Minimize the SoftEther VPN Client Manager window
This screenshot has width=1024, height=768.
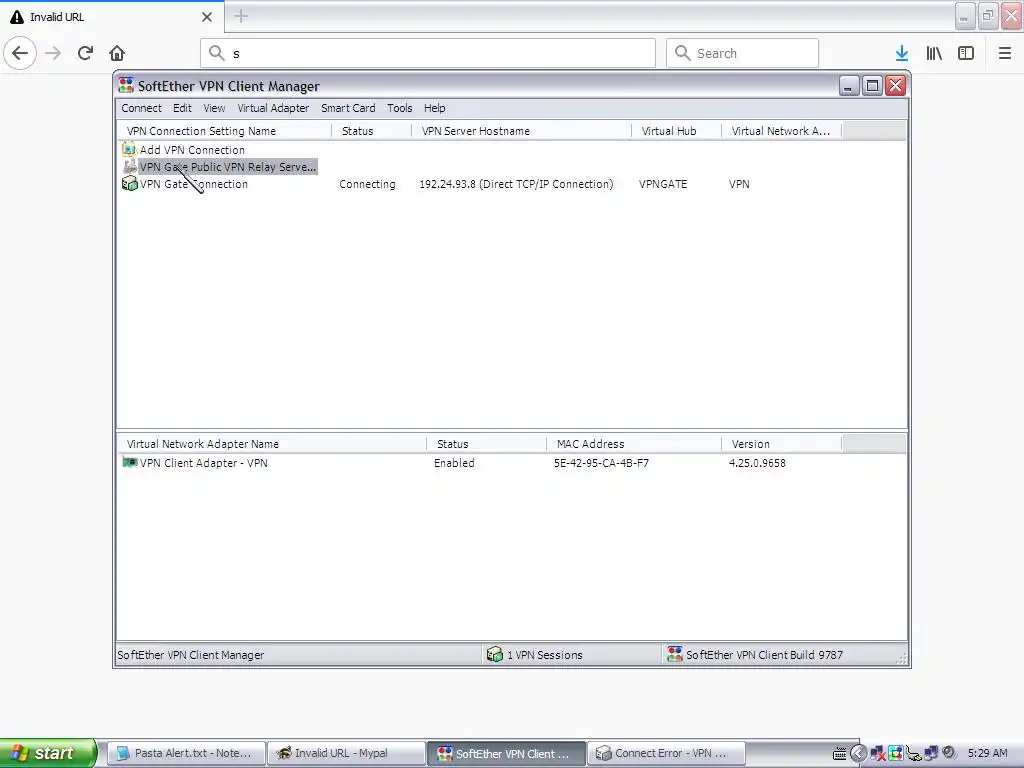point(848,86)
